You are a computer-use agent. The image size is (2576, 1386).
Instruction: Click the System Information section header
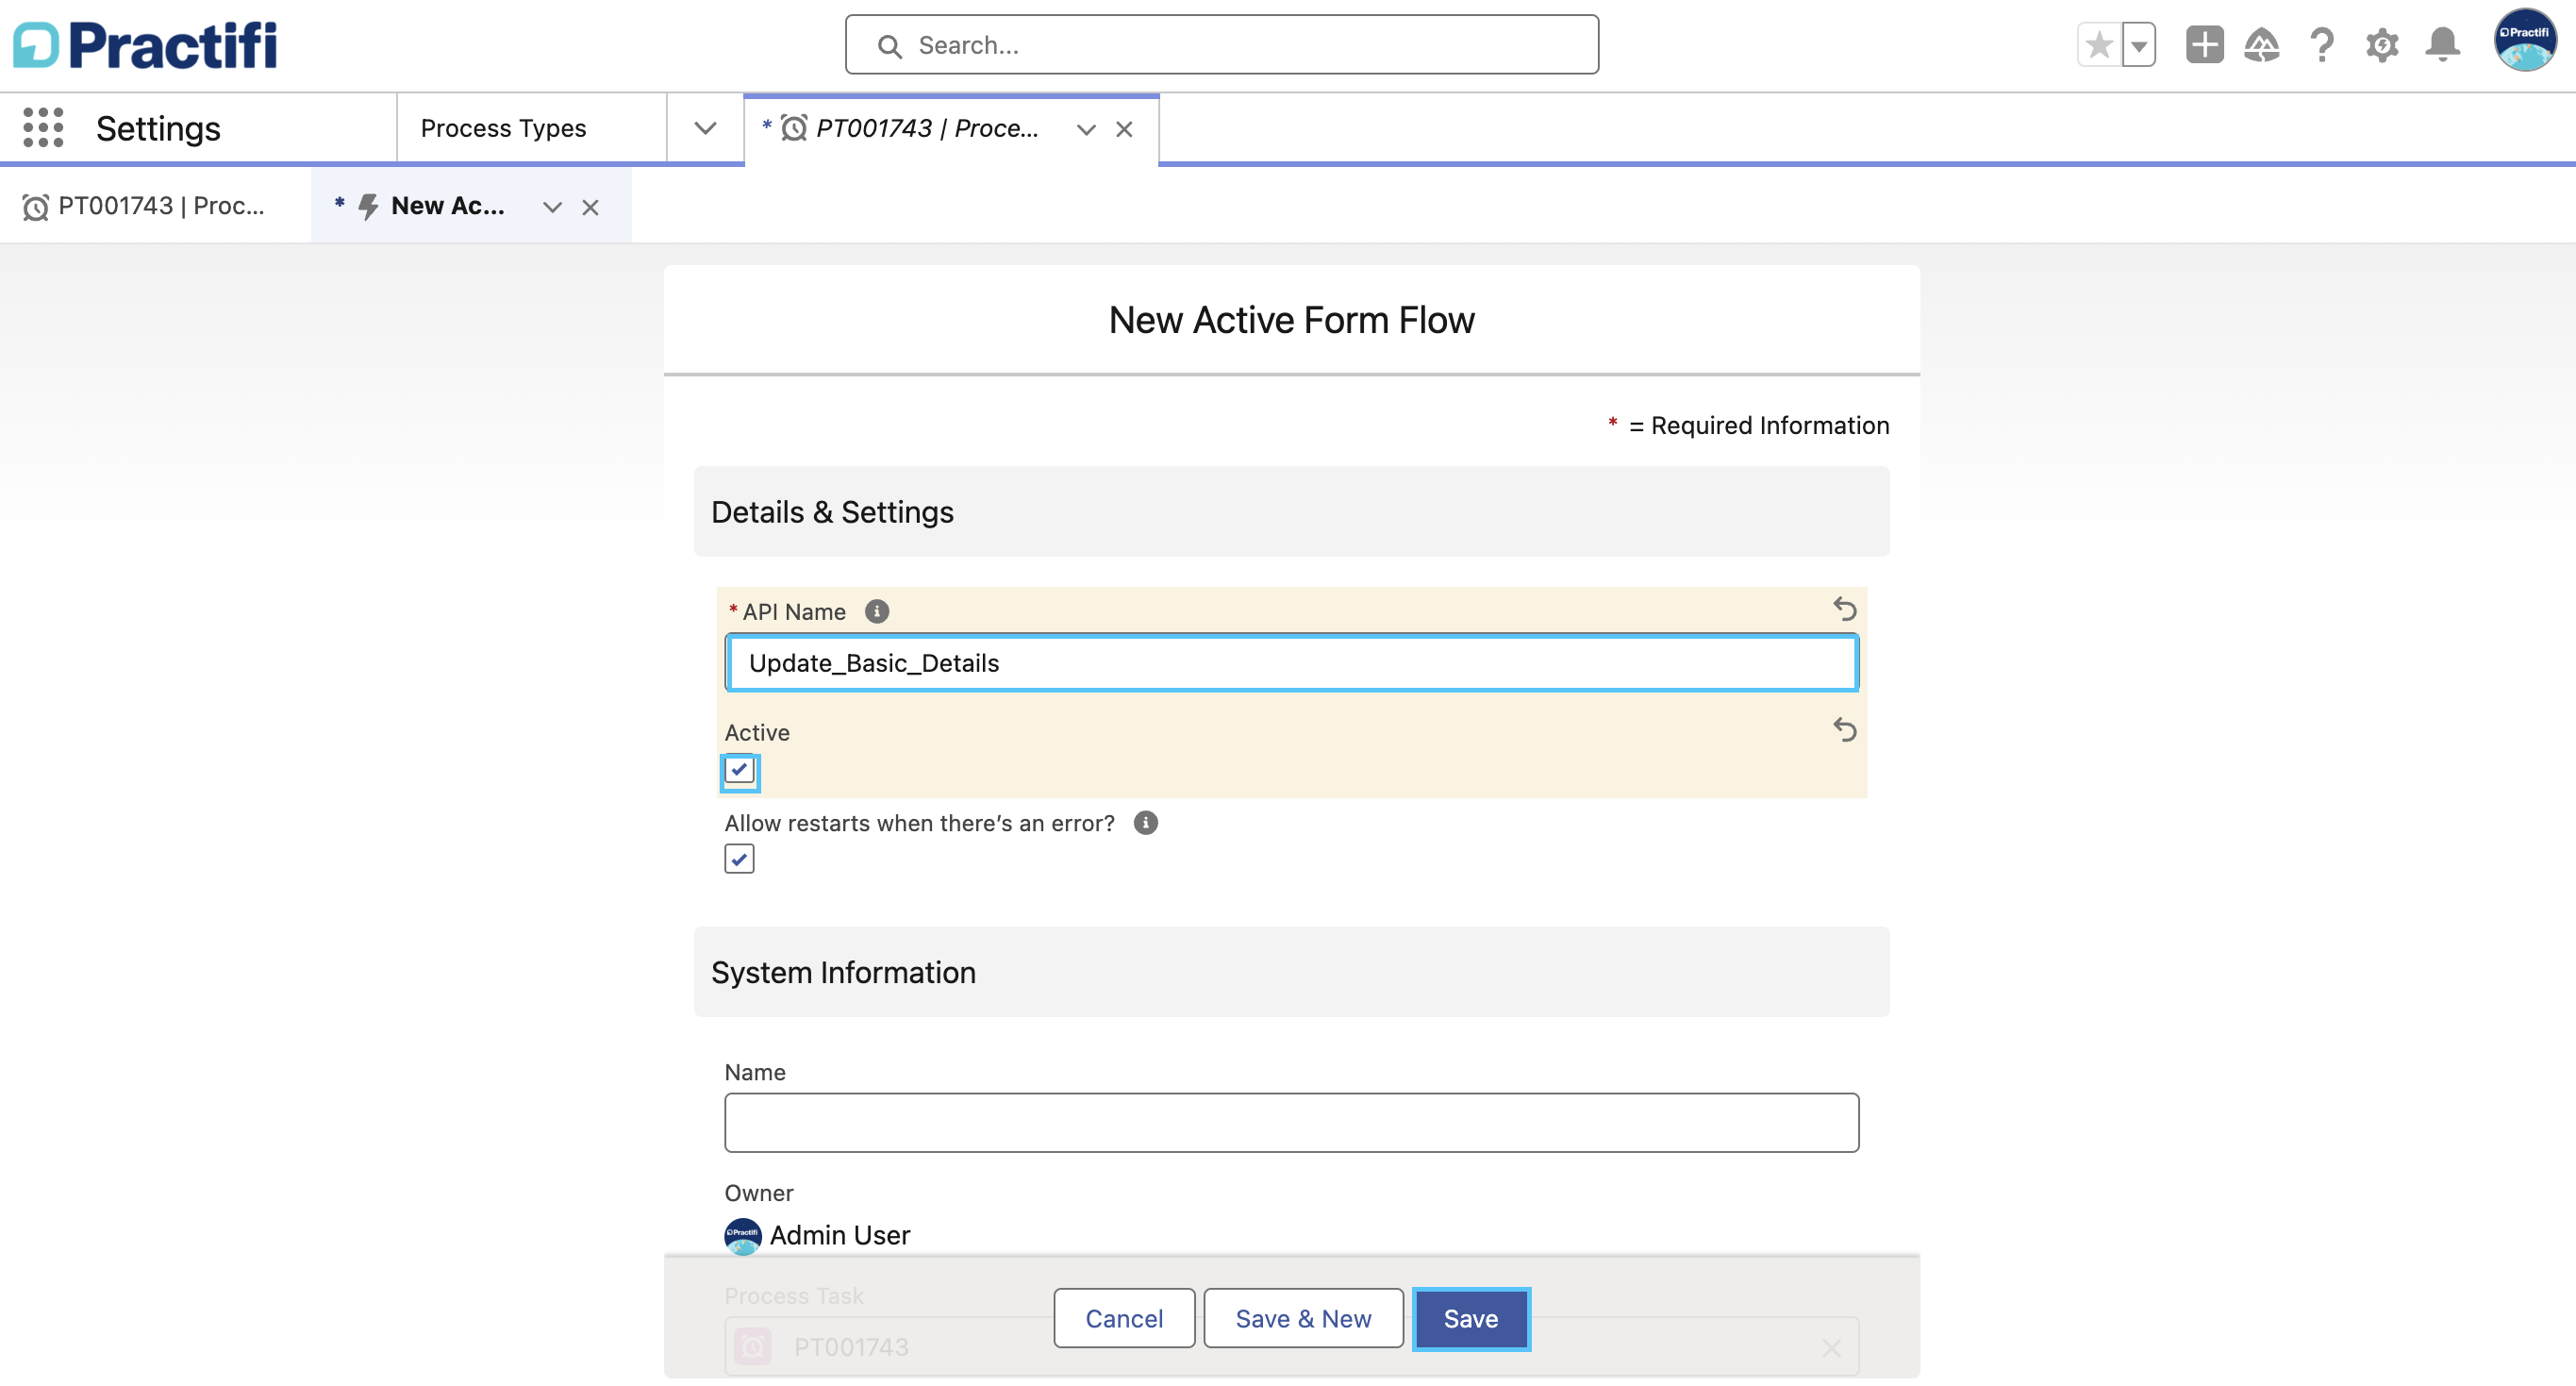point(1291,971)
